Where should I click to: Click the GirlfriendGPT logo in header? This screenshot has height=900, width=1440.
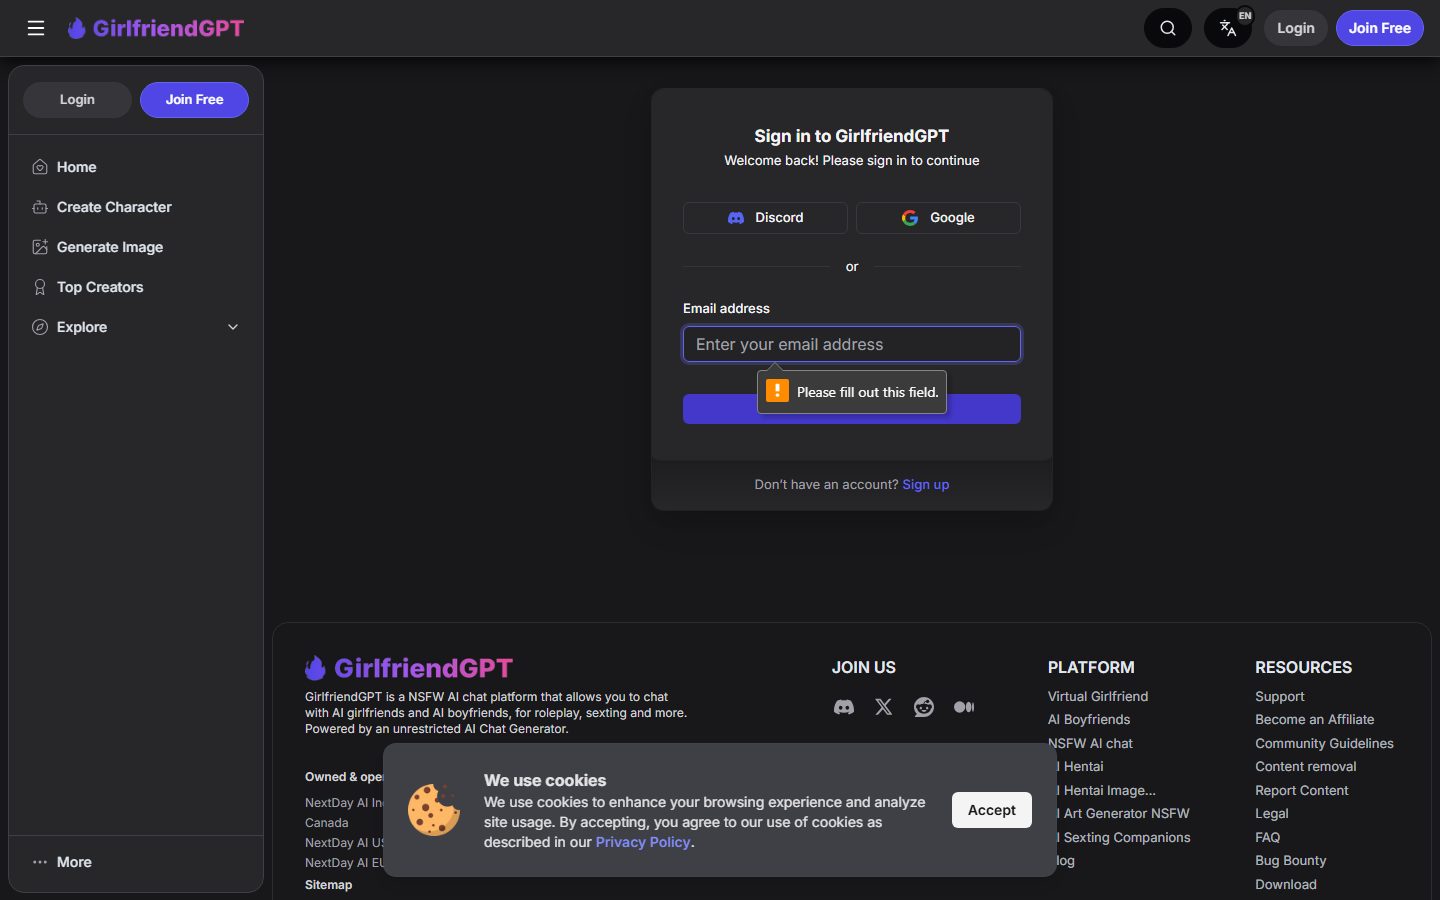point(156,28)
